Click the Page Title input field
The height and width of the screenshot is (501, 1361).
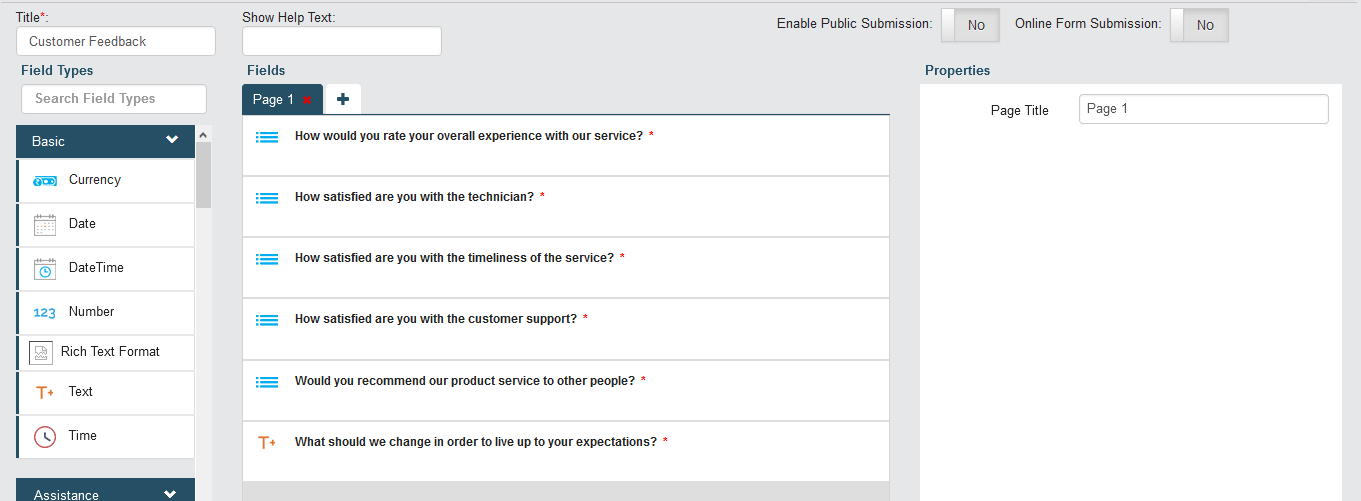[x=1203, y=109]
